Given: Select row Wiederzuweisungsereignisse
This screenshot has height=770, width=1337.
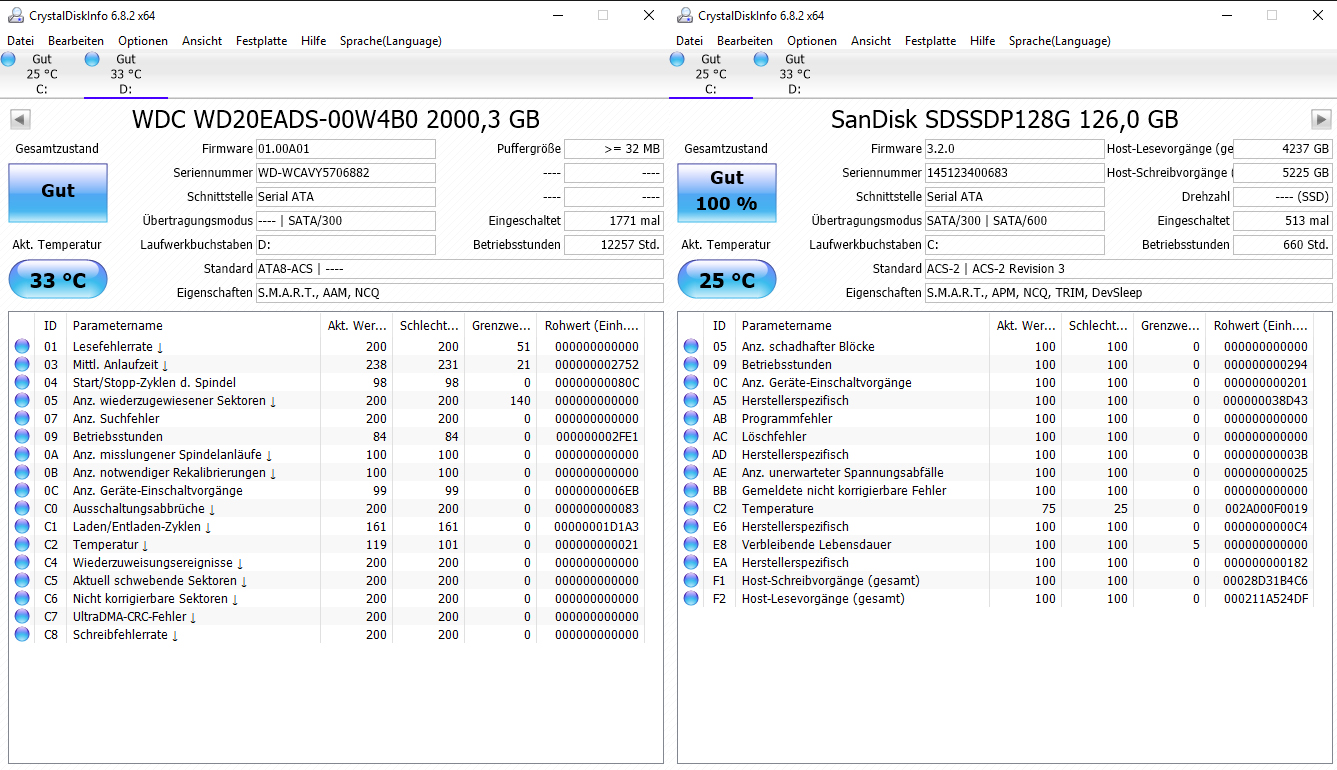Looking at the screenshot, I should click(326, 563).
